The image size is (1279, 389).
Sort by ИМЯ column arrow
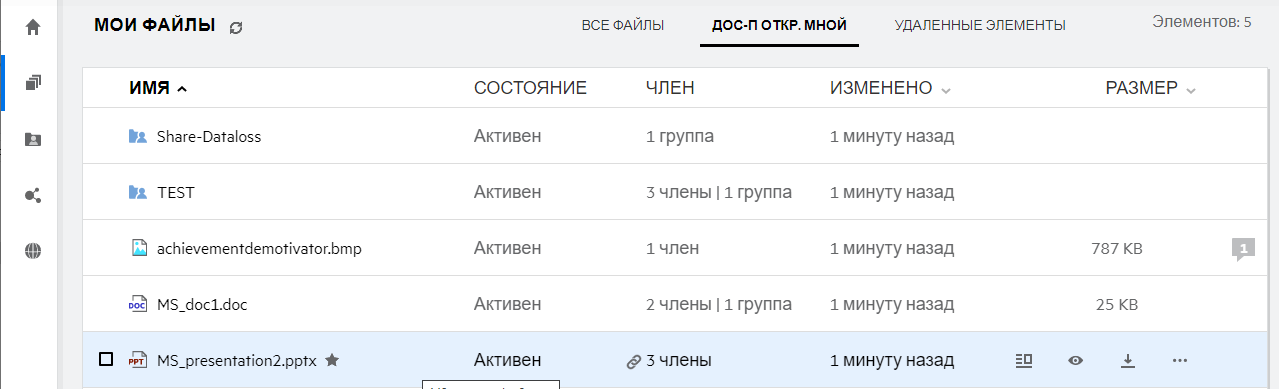pos(181,89)
